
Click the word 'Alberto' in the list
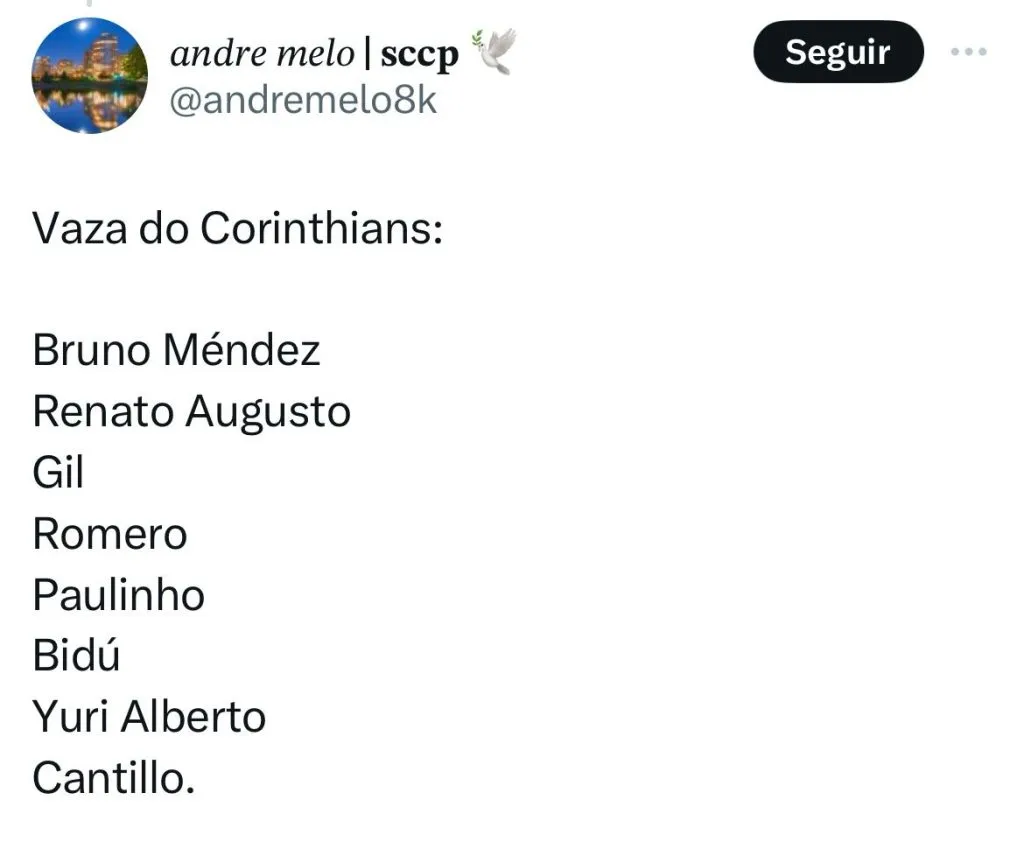tap(193, 717)
